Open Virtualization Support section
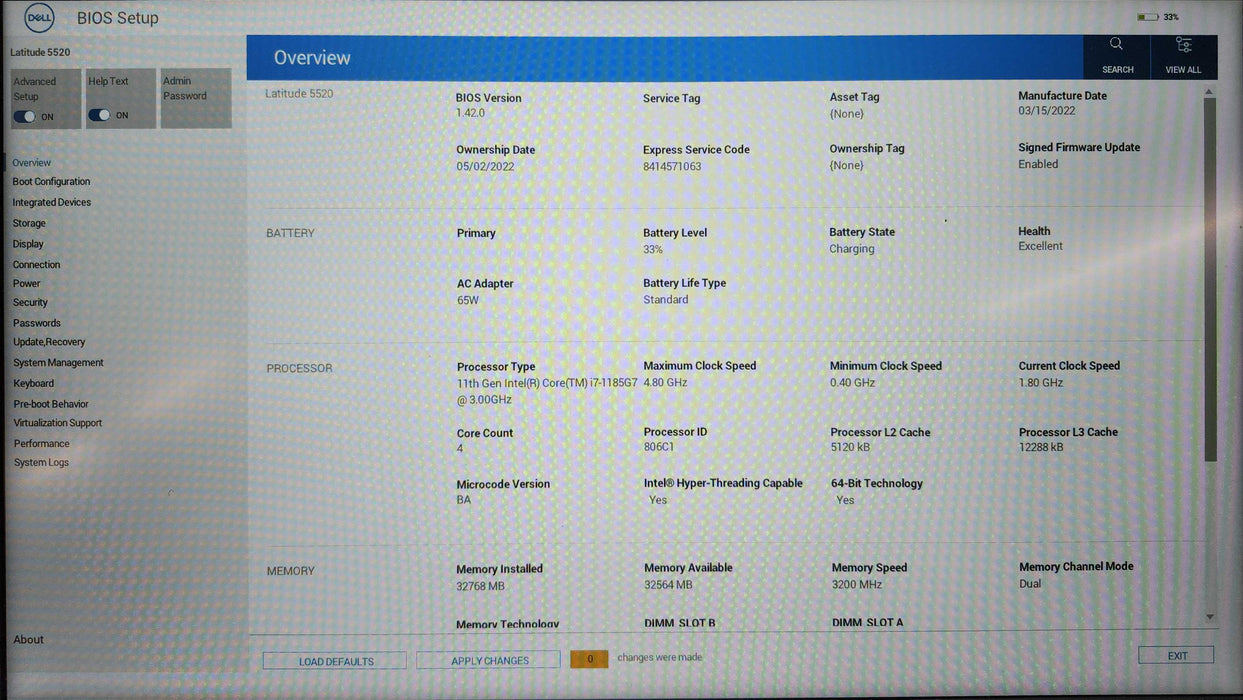 [58, 423]
